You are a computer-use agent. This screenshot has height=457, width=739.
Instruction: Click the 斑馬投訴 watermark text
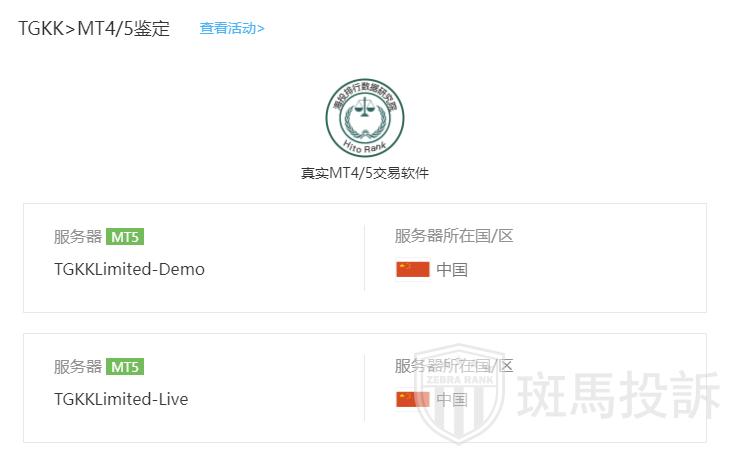620,397
